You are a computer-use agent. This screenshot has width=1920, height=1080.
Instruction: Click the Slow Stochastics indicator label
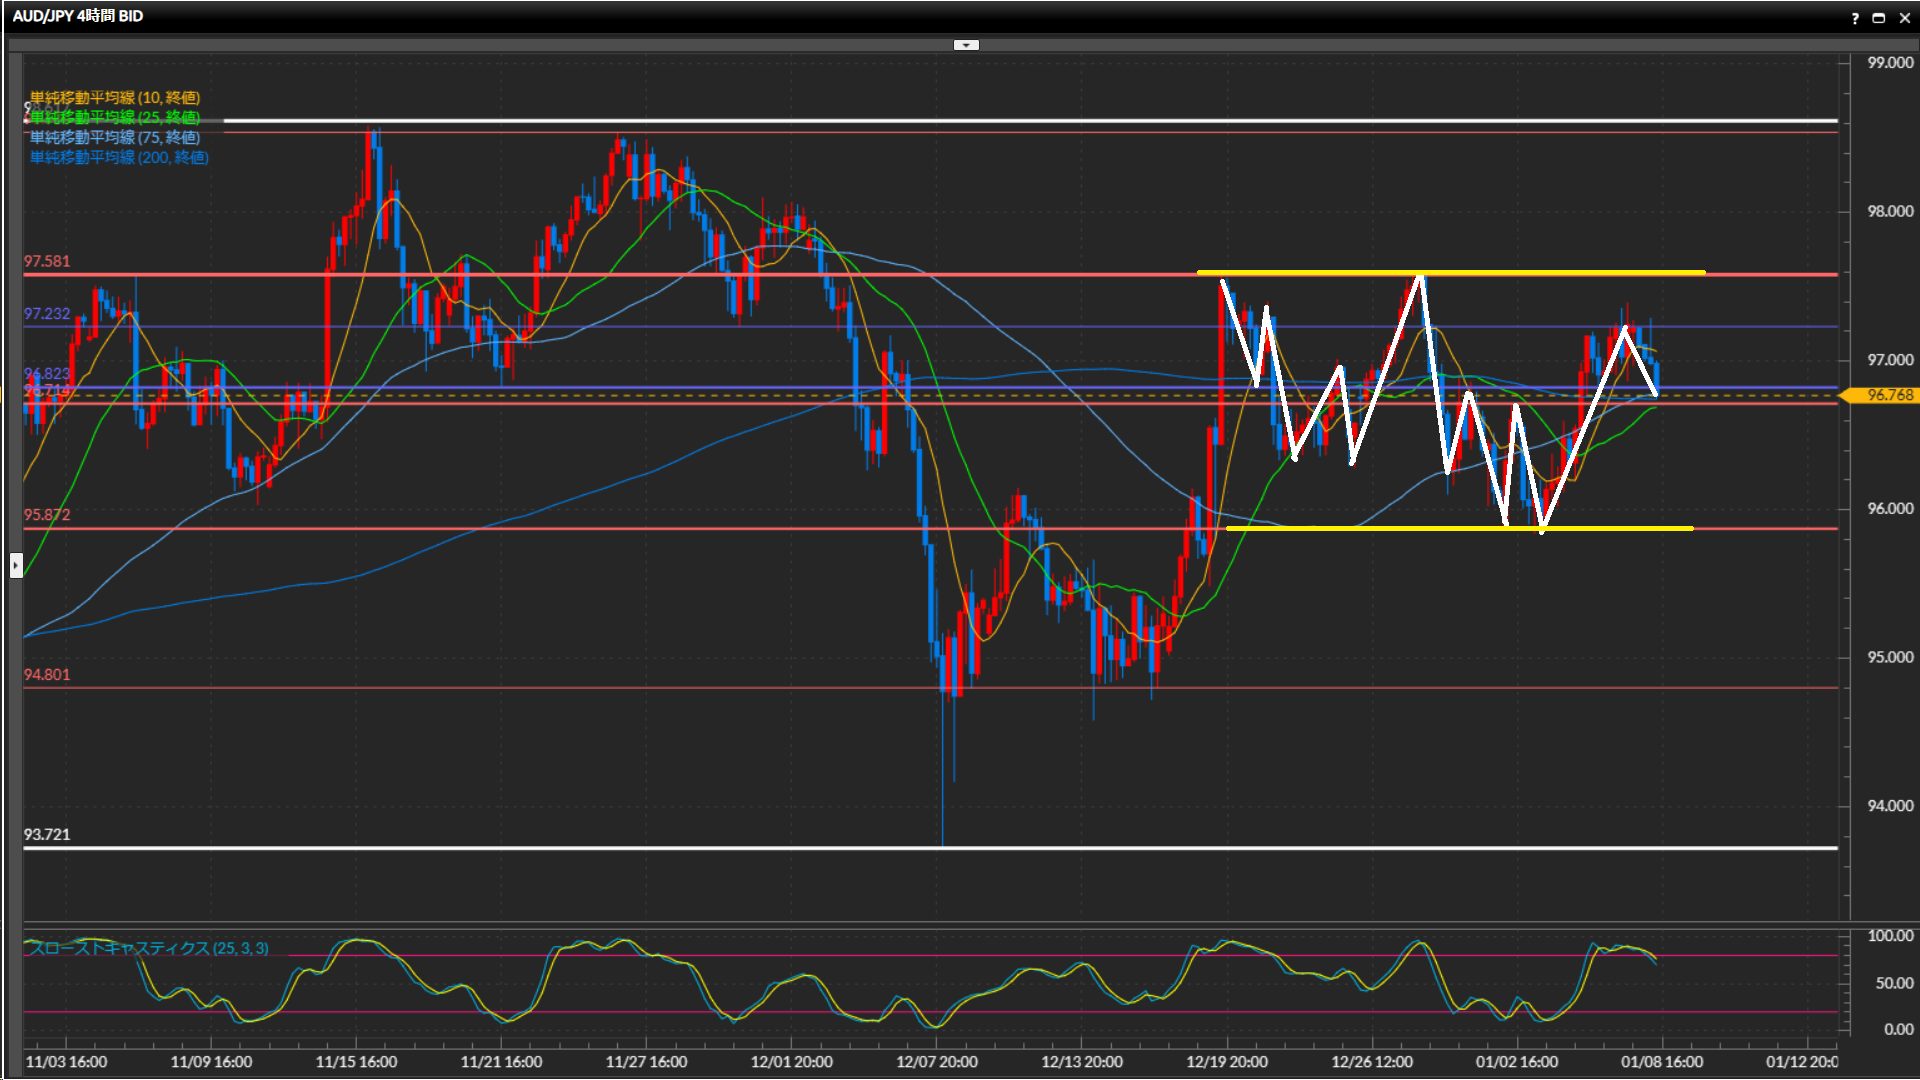click(x=148, y=948)
